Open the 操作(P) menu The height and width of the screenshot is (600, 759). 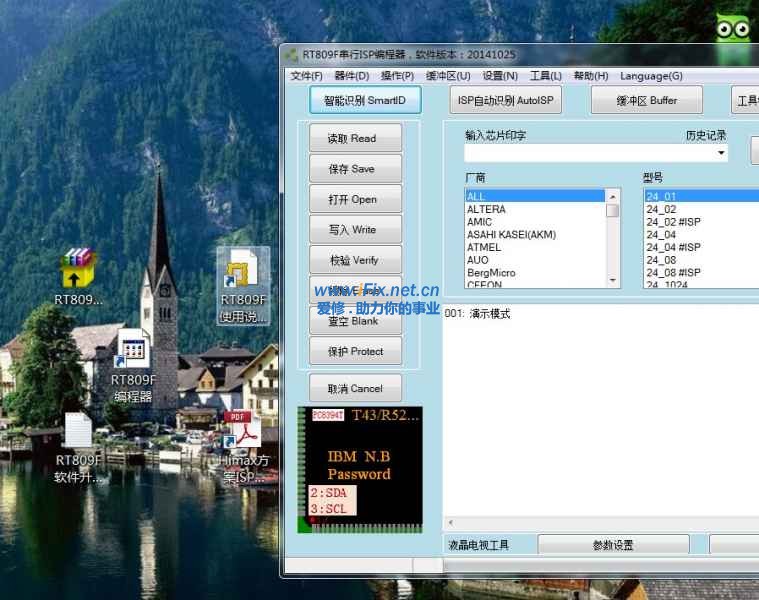click(397, 76)
